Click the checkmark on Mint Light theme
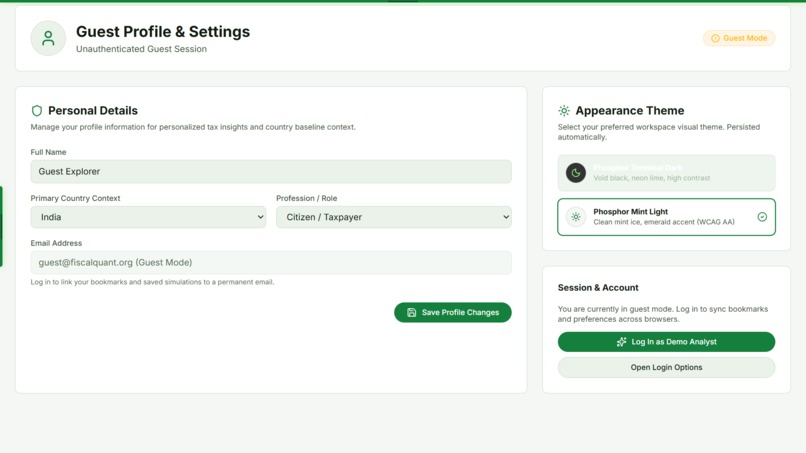Image resolution: width=806 pixels, height=453 pixels. [x=762, y=217]
